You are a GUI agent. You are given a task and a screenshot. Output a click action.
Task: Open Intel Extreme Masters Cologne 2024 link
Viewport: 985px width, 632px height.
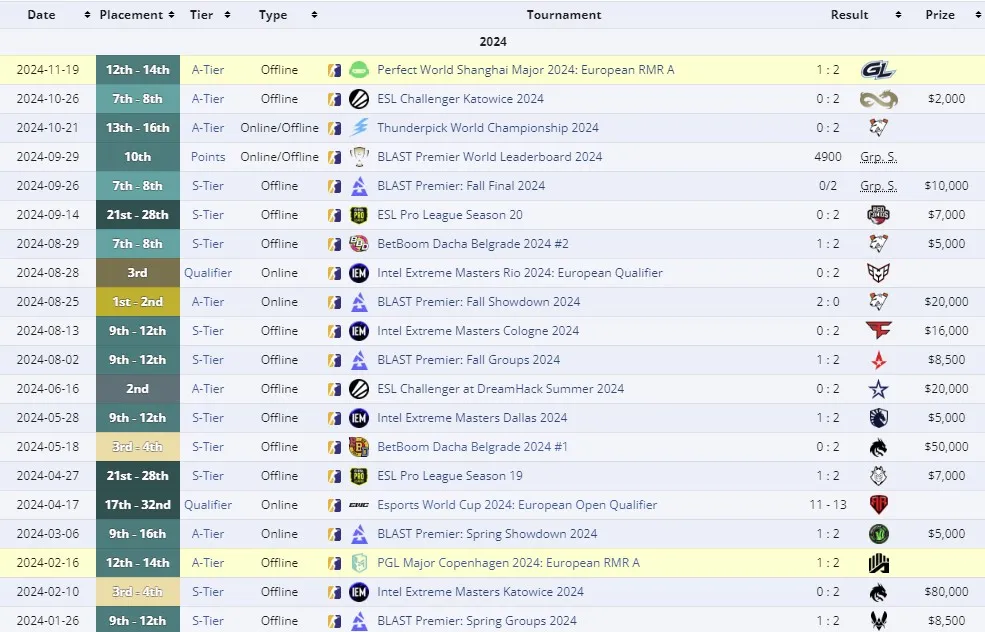pyautogui.click(x=477, y=330)
